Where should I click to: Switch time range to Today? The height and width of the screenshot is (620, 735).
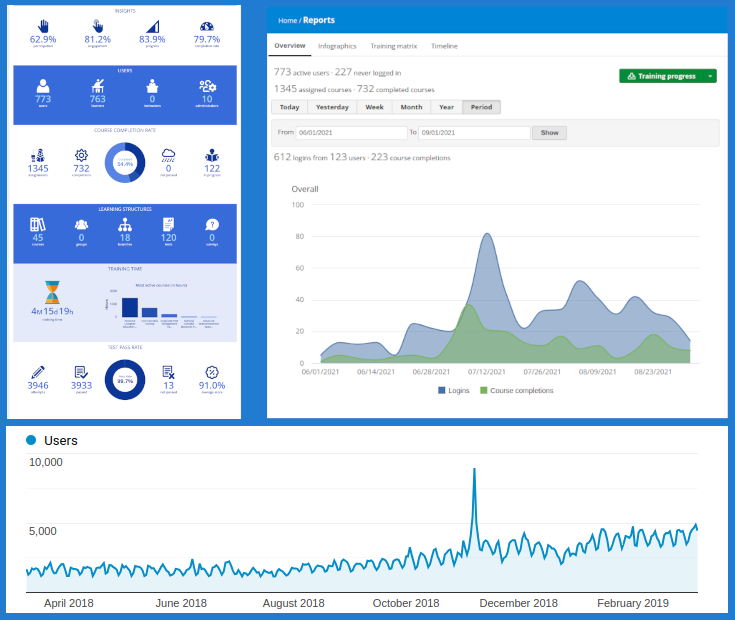(289, 107)
